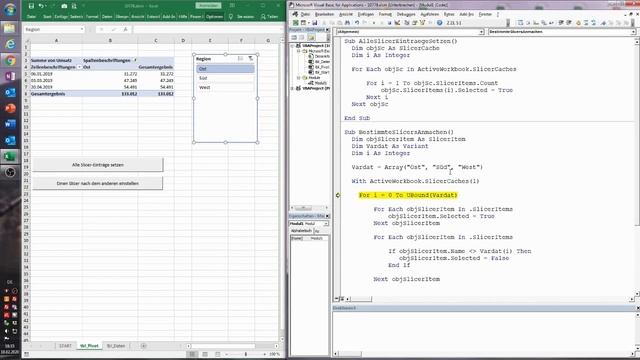This screenshot has width=640, height=360.
Task: Click the View Code icon in Project Explorer
Action: tap(294, 38)
